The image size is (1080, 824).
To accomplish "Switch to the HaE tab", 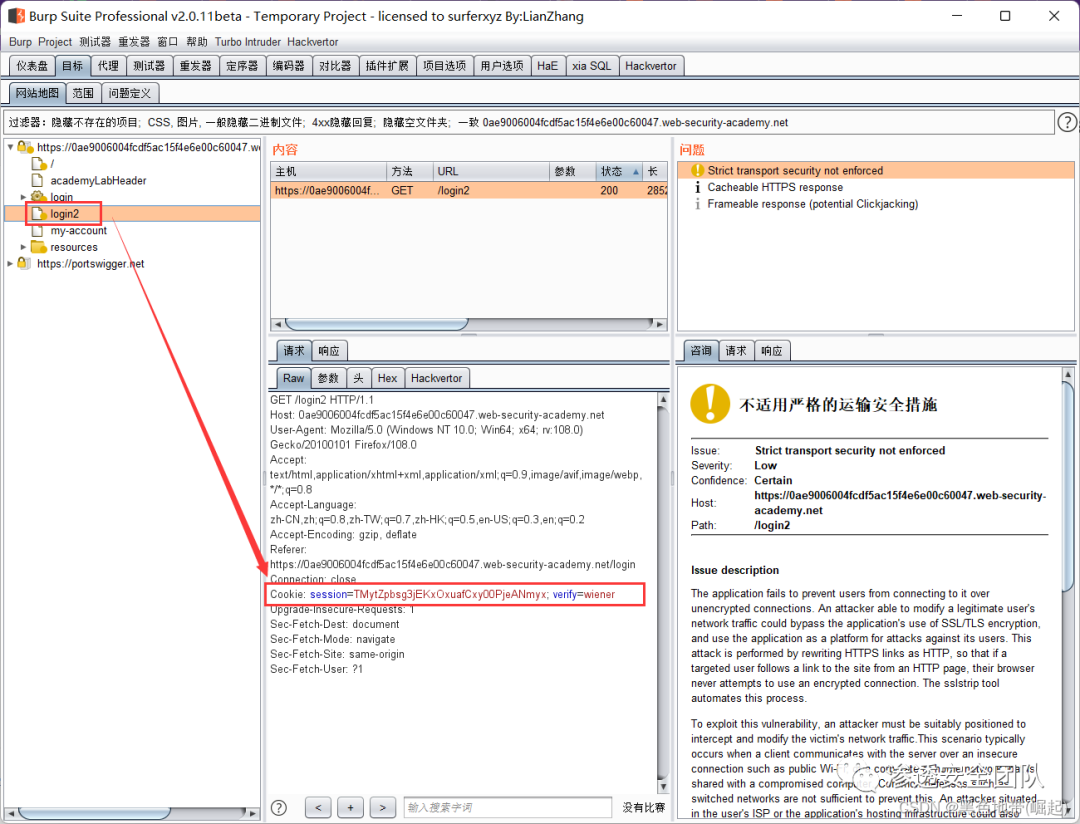I will [548, 66].
